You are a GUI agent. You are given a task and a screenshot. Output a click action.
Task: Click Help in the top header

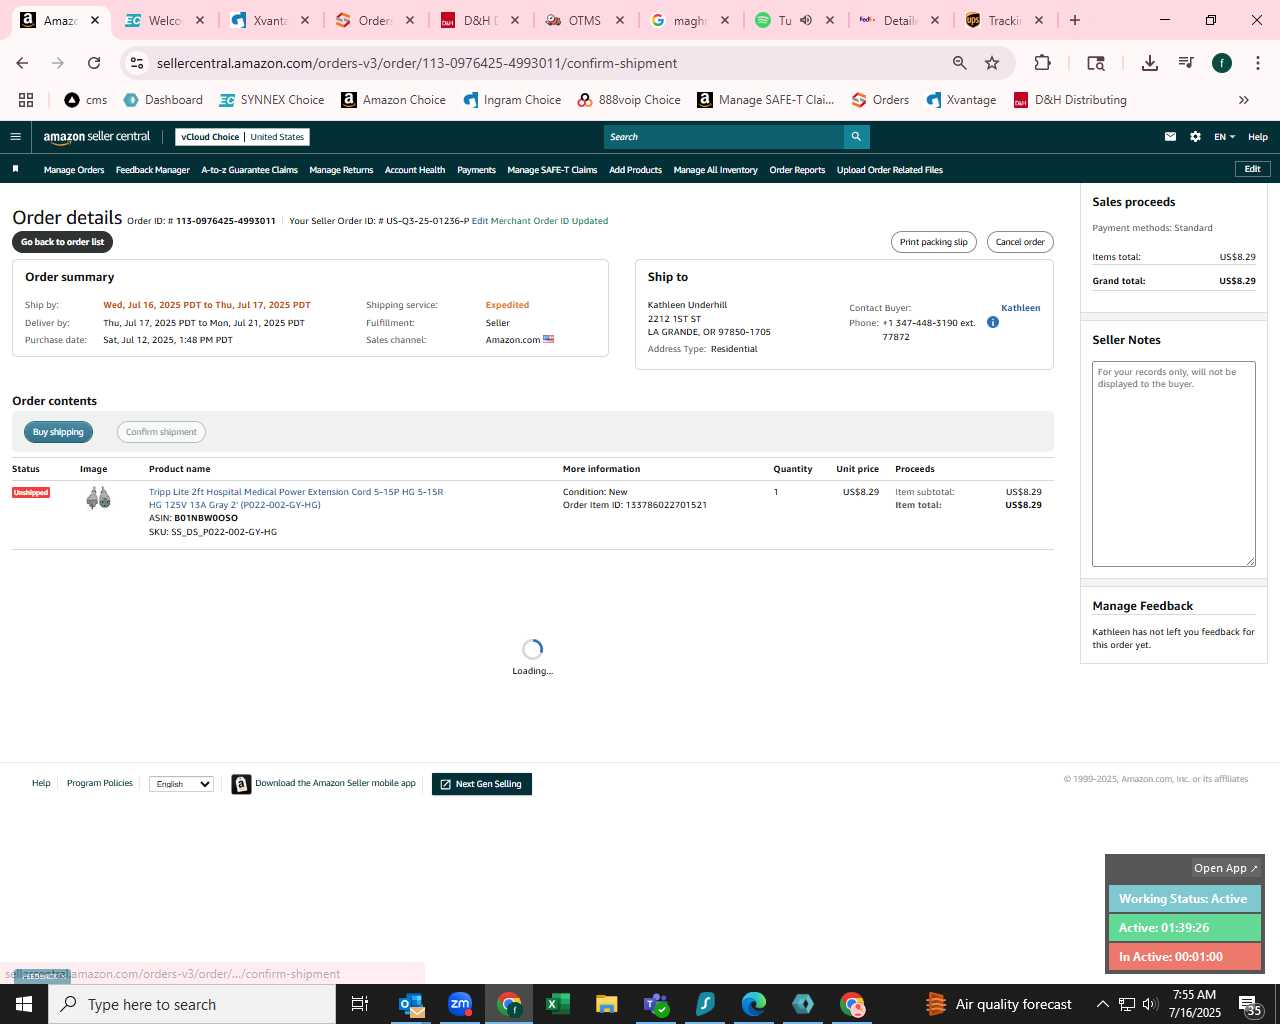coord(1258,137)
